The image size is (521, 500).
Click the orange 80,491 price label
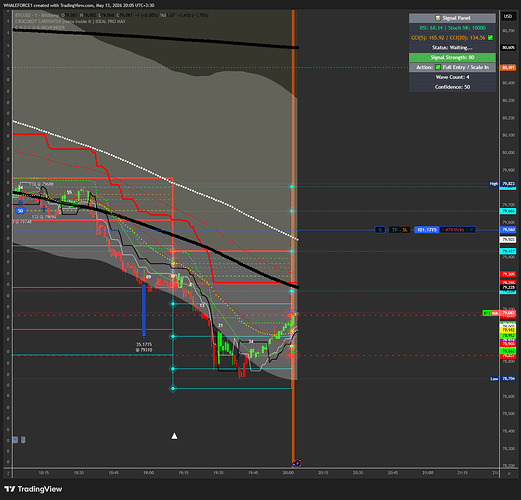(508, 67)
